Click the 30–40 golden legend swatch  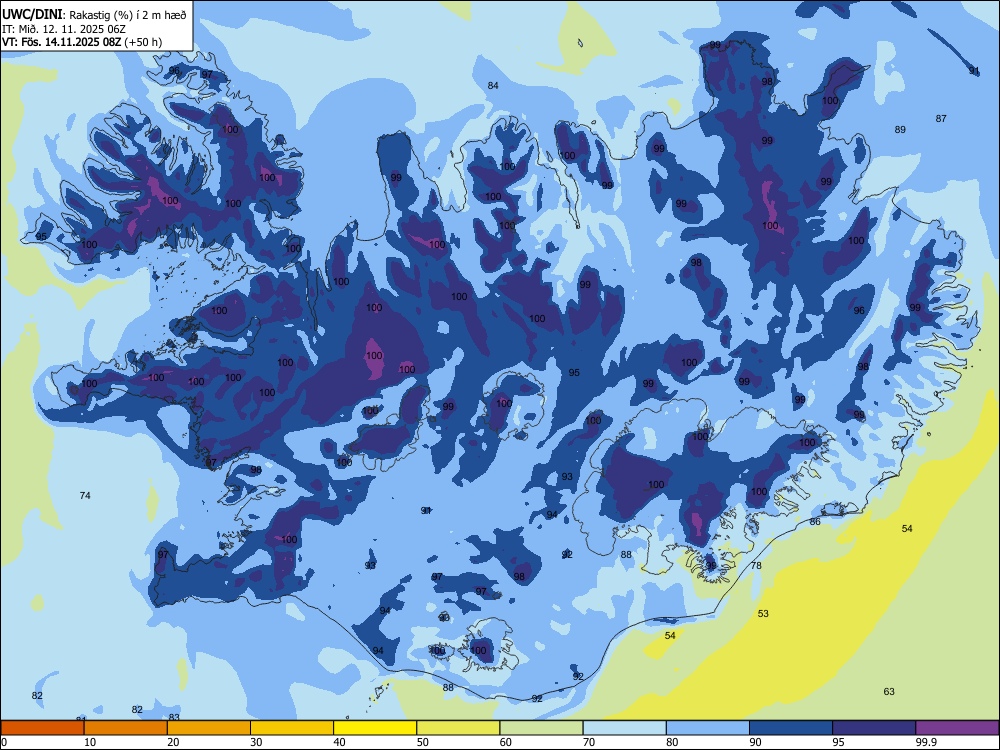292,728
